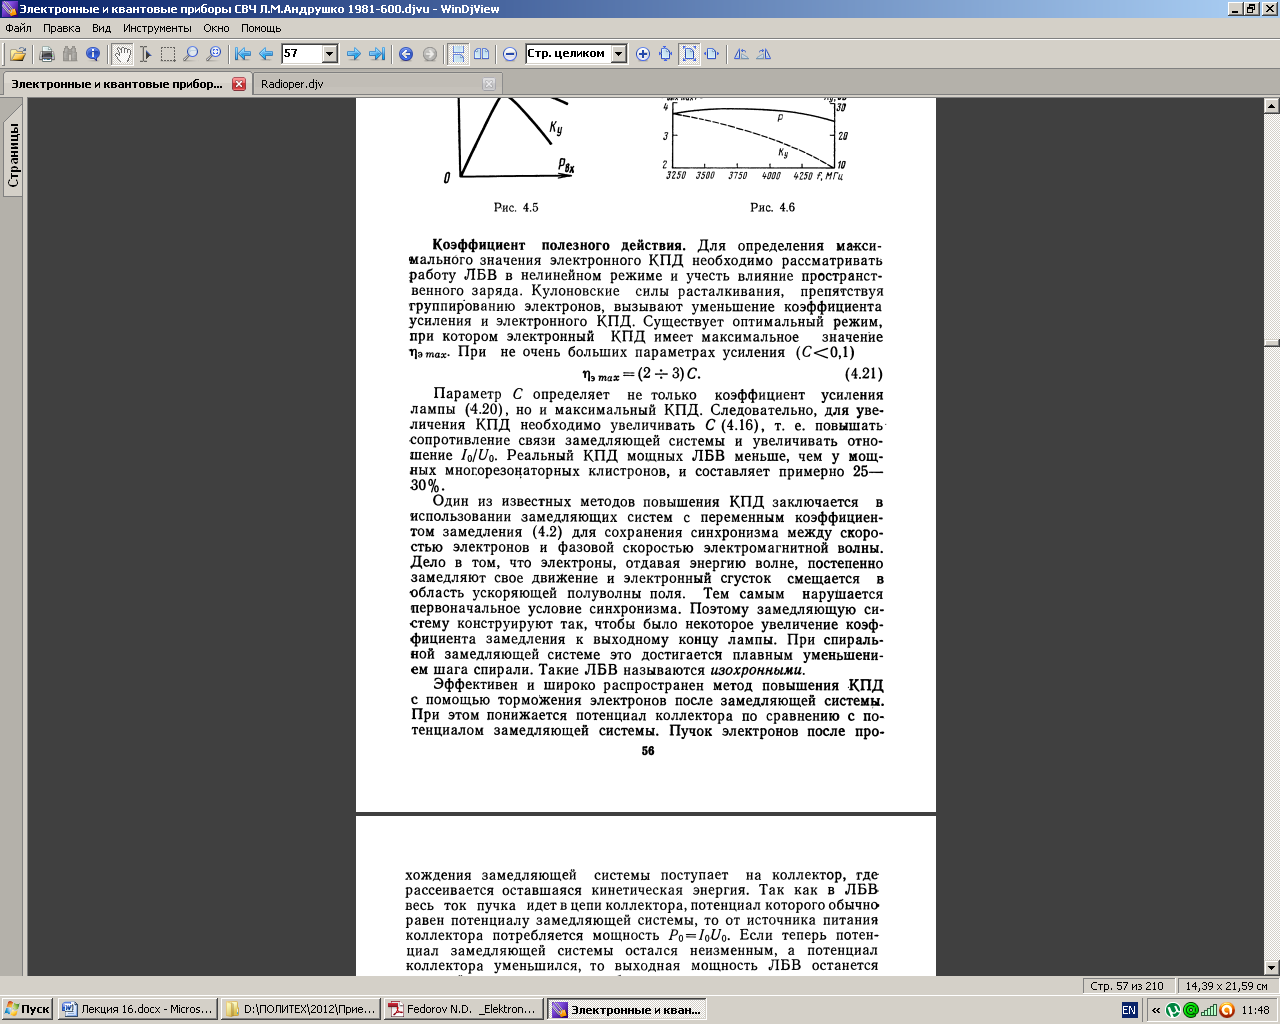
Task: Open the Окно menu
Action: [x=216, y=28]
